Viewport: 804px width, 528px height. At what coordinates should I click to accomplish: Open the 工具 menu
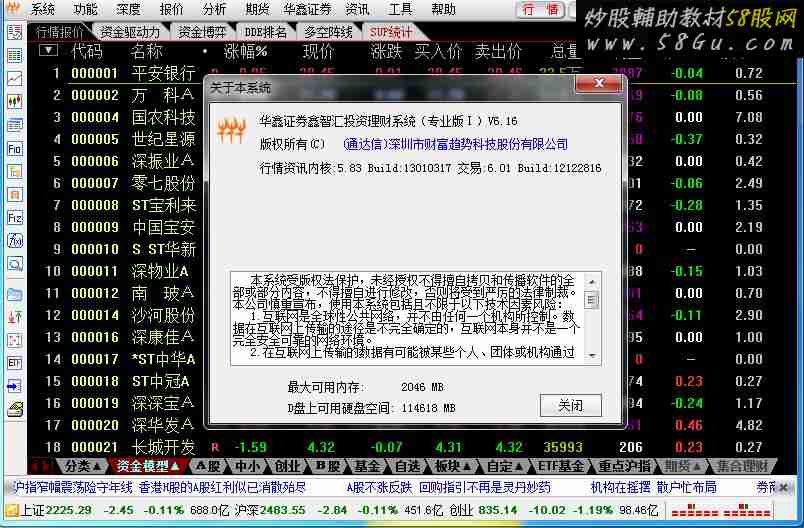coord(400,9)
